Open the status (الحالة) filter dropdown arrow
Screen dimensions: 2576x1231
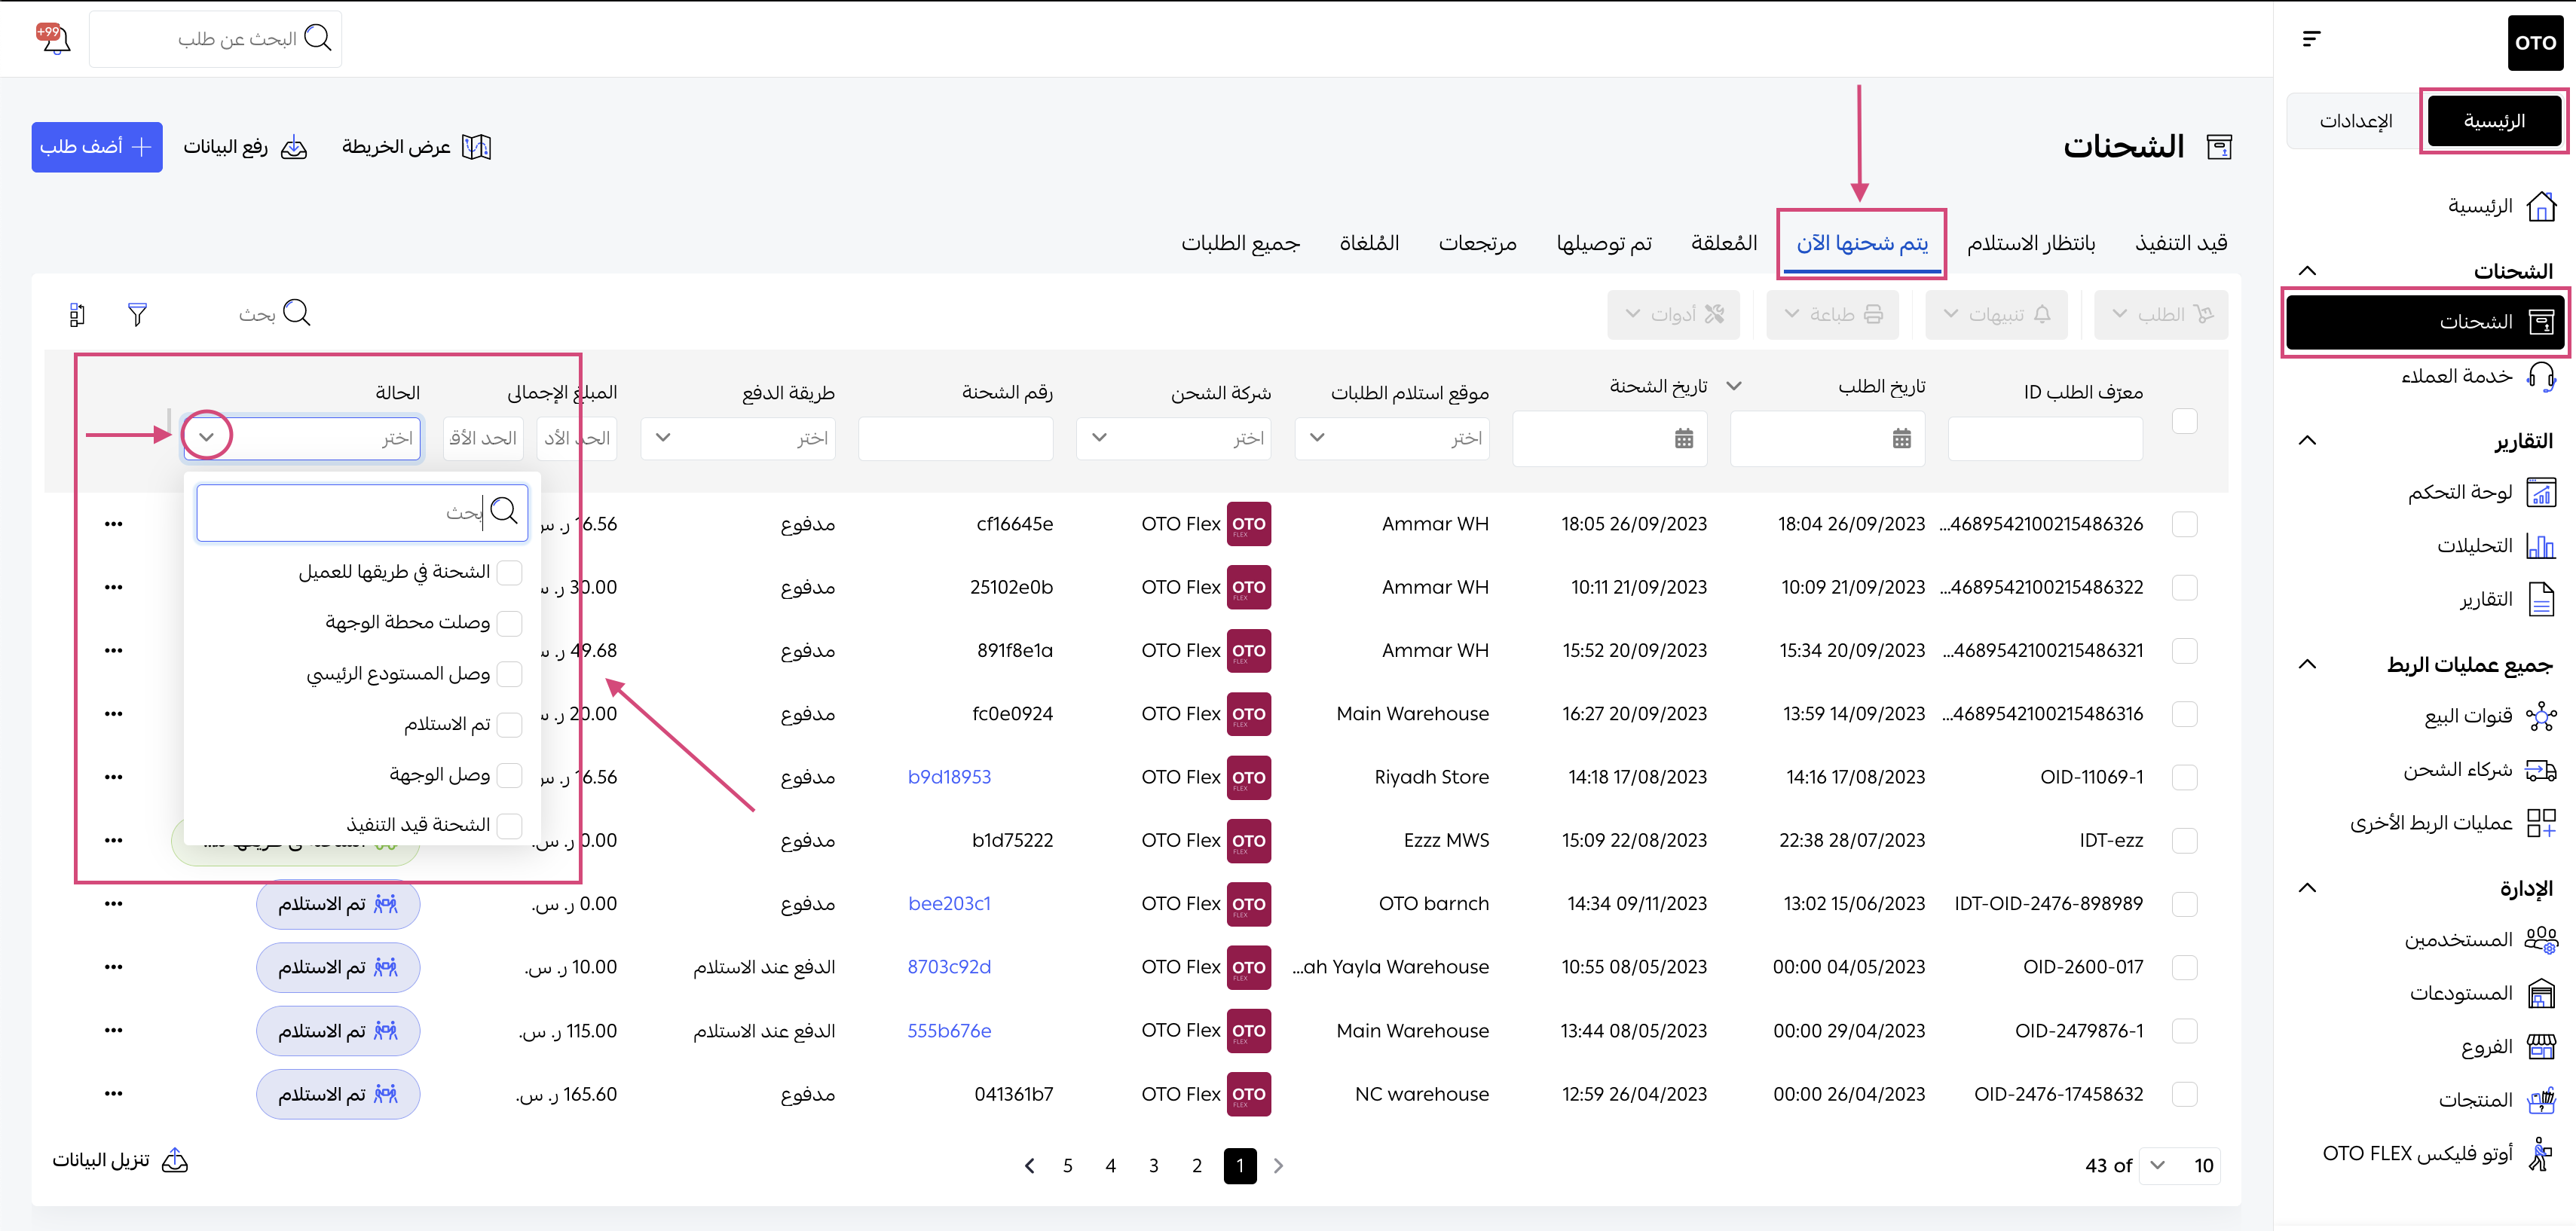point(207,437)
